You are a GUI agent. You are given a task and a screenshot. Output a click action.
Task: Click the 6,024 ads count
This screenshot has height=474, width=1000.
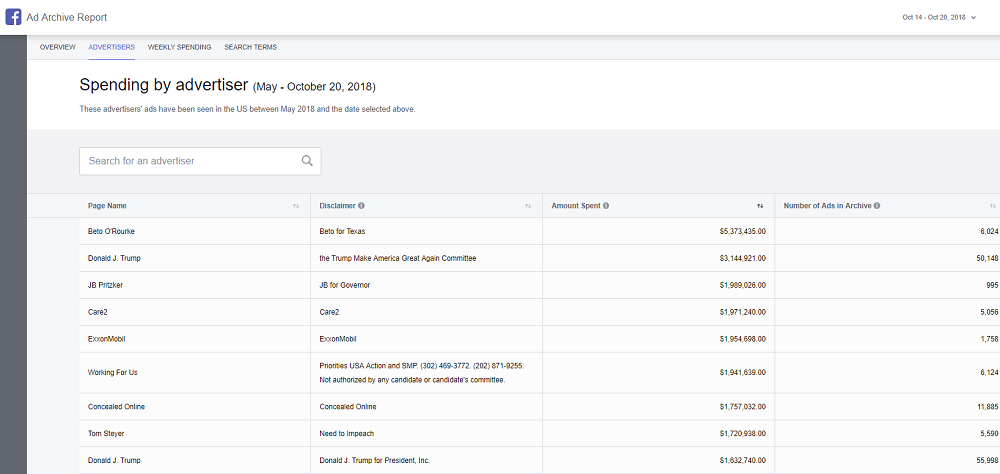point(990,232)
